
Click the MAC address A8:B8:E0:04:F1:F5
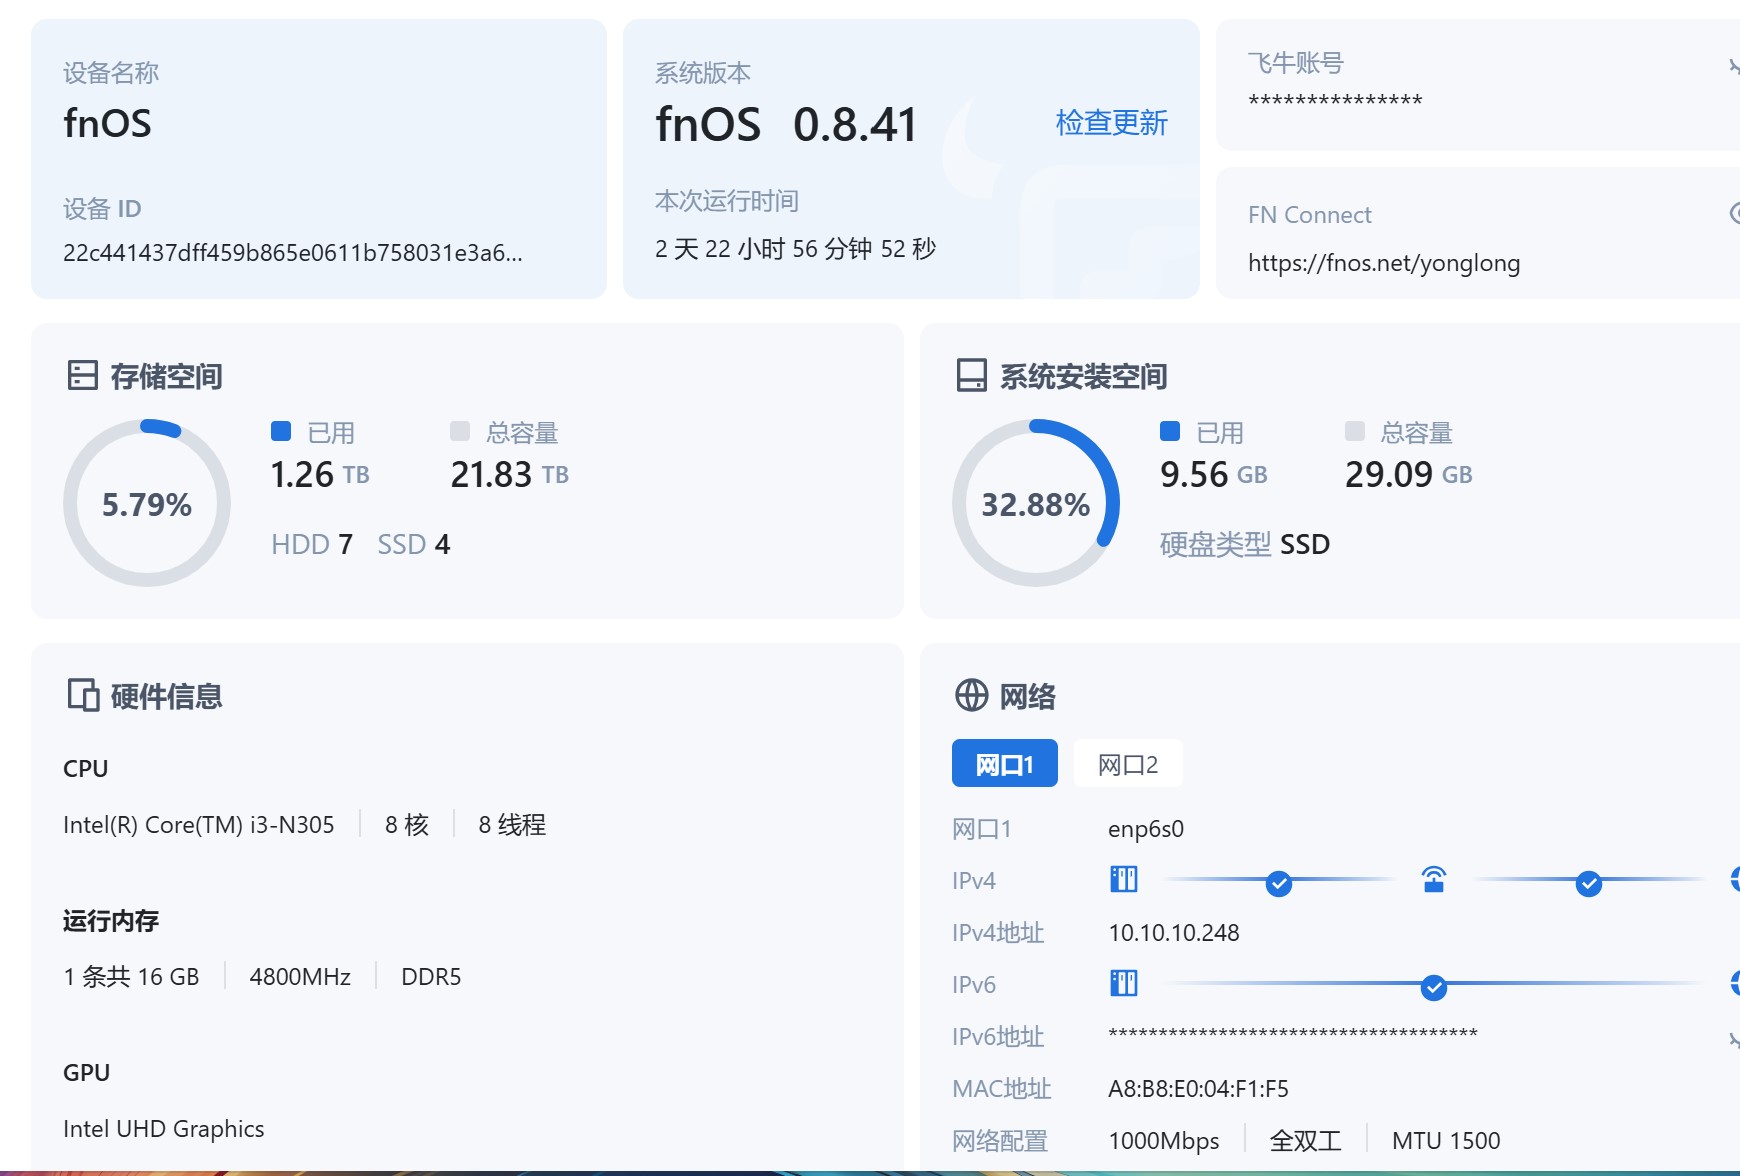1198,1089
